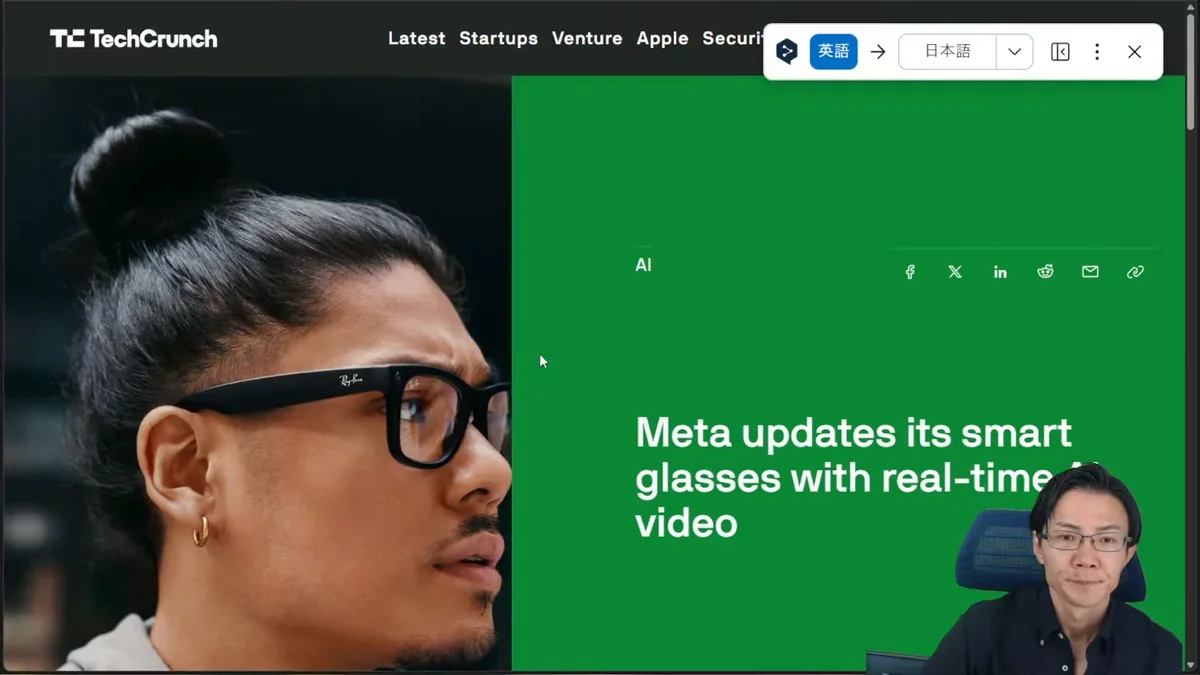This screenshot has width=1200, height=675.
Task: Click the translator extension logo icon
Action: (787, 52)
